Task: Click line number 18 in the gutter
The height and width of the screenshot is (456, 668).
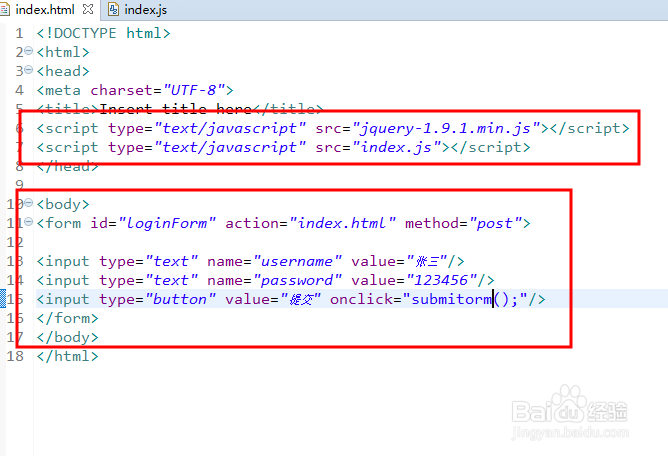Action: click(x=15, y=356)
